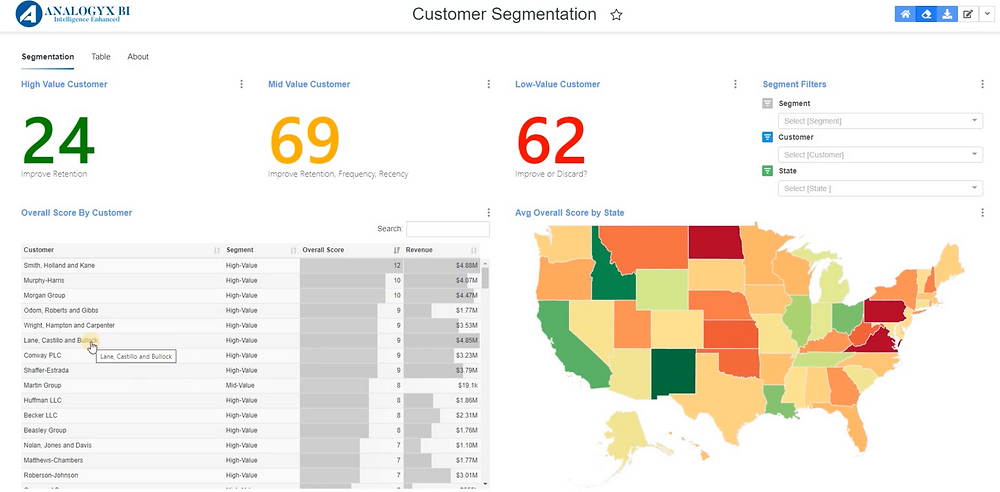Click the table's vertical scrollbar thumb
Image resolution: width=1000 pixels, height=492 pixels.
point(485,278)
